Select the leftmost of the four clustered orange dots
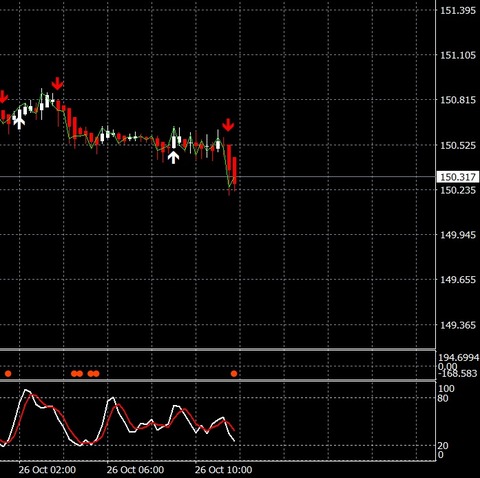Screen dimensions: 480x478 (x=74, y=374)
